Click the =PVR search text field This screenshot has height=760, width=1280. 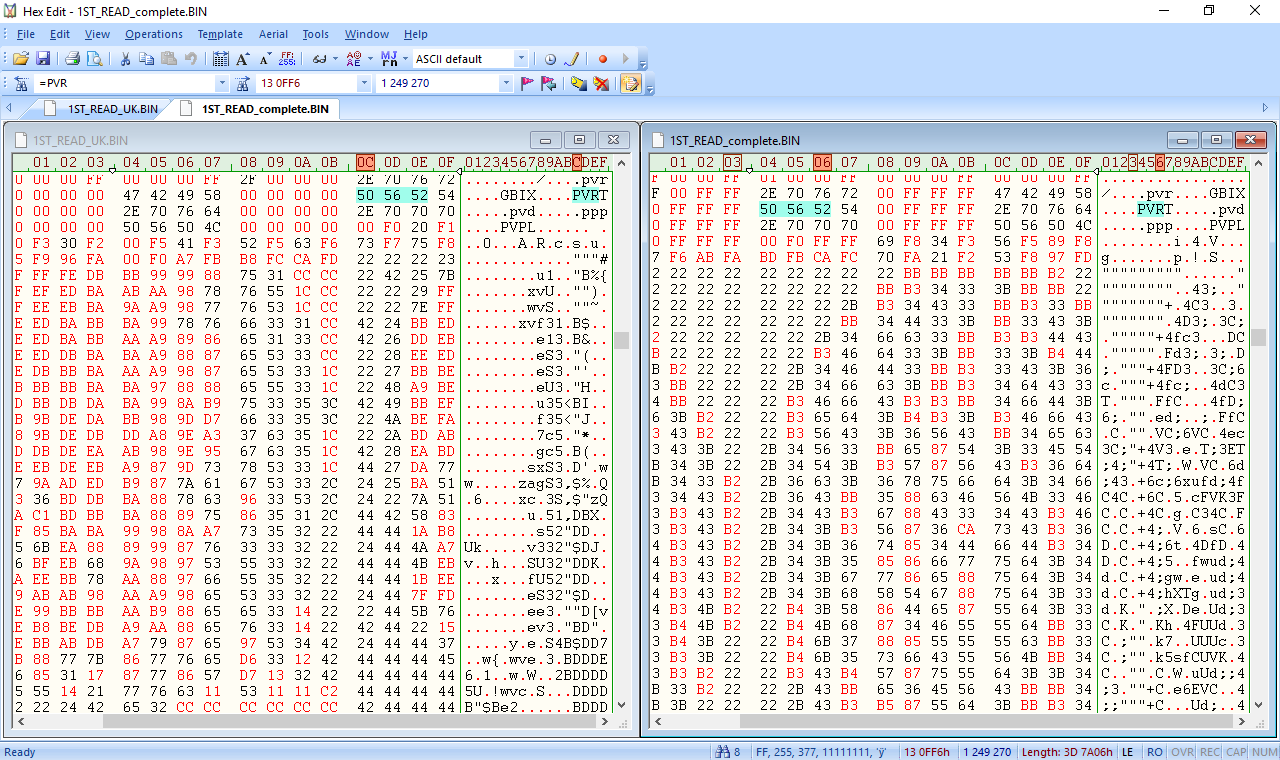[125, 83]
